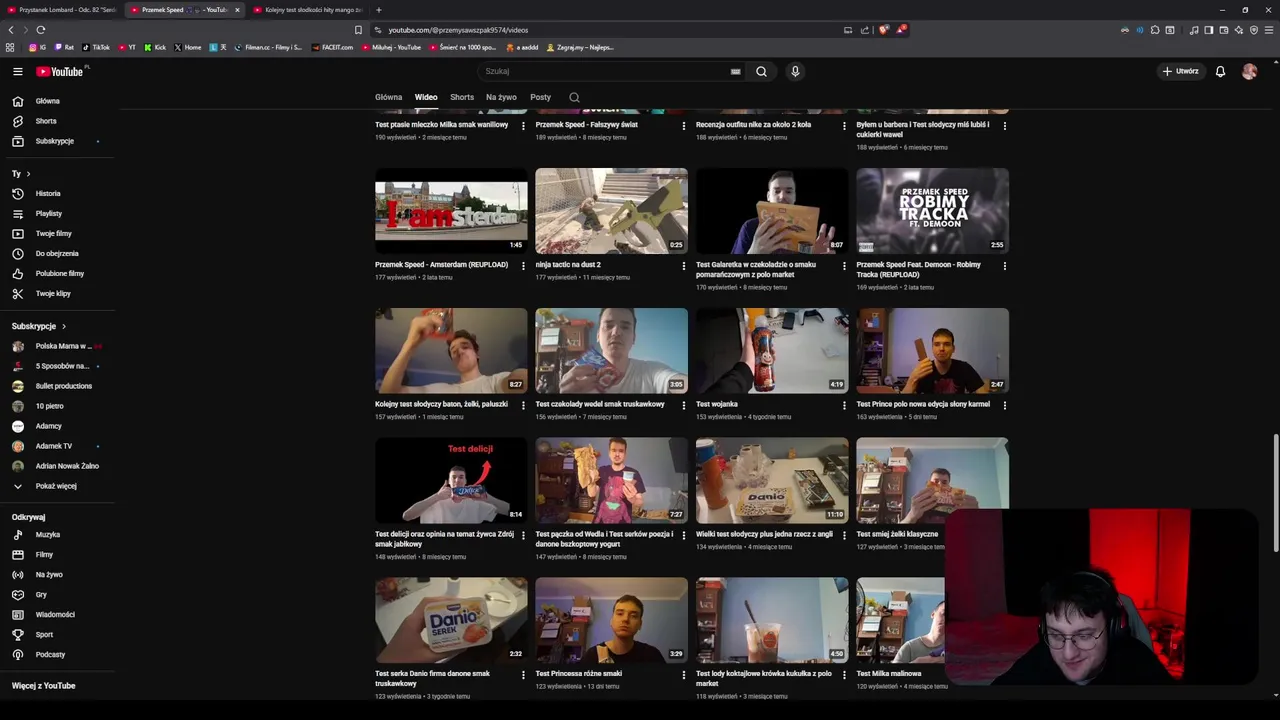Click the search magnifier button
1280x720 pixels.
coord(761,71)
